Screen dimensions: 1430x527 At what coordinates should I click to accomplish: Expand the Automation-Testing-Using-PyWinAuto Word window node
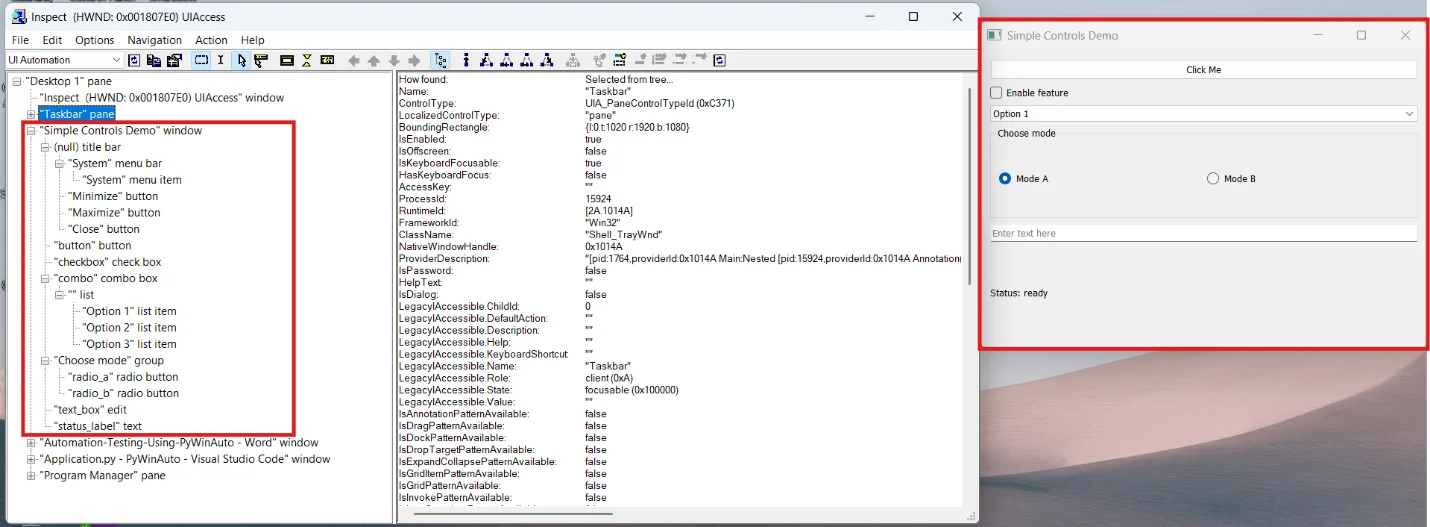tap(31, 443)
